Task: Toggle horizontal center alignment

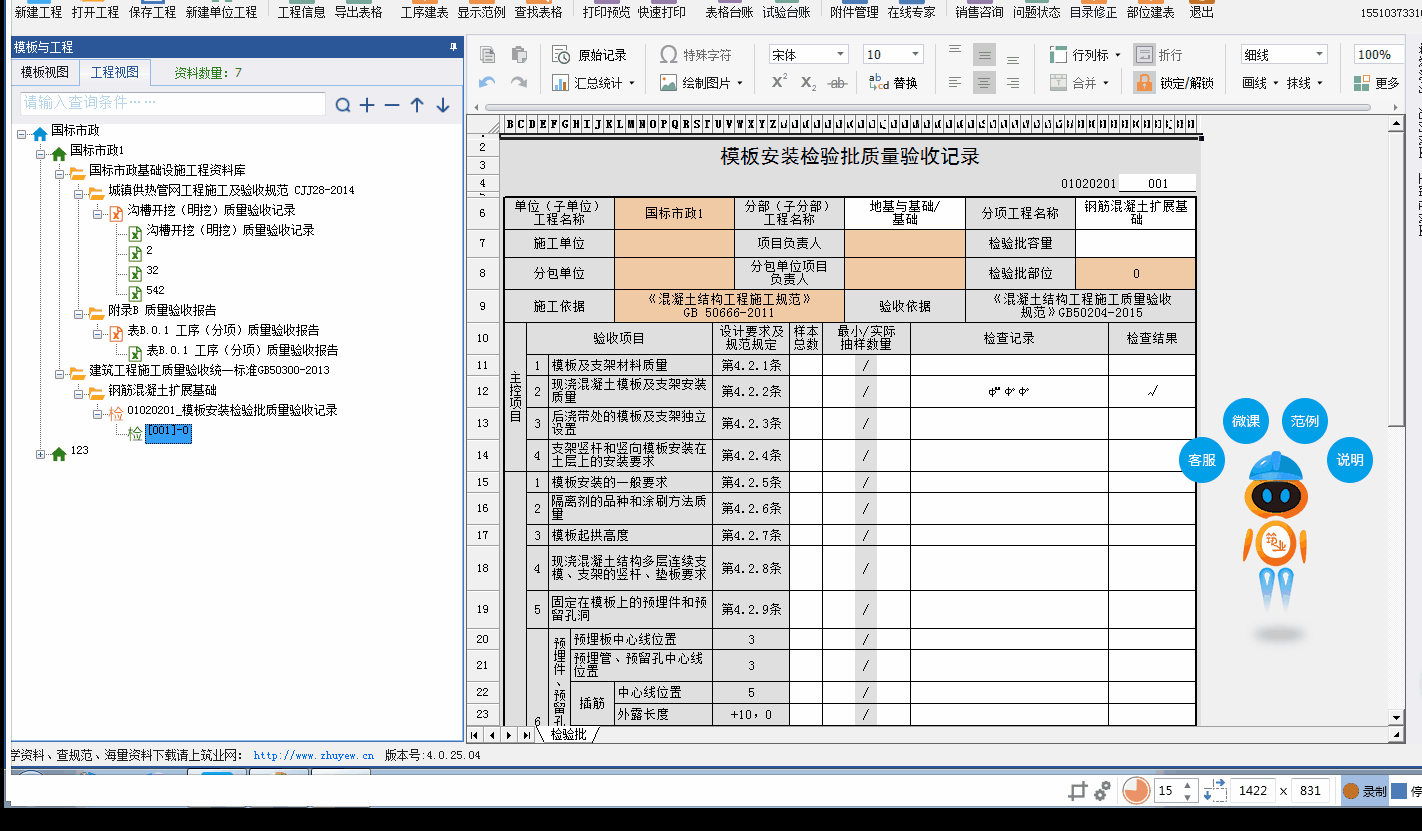Action: click(985, 83)
